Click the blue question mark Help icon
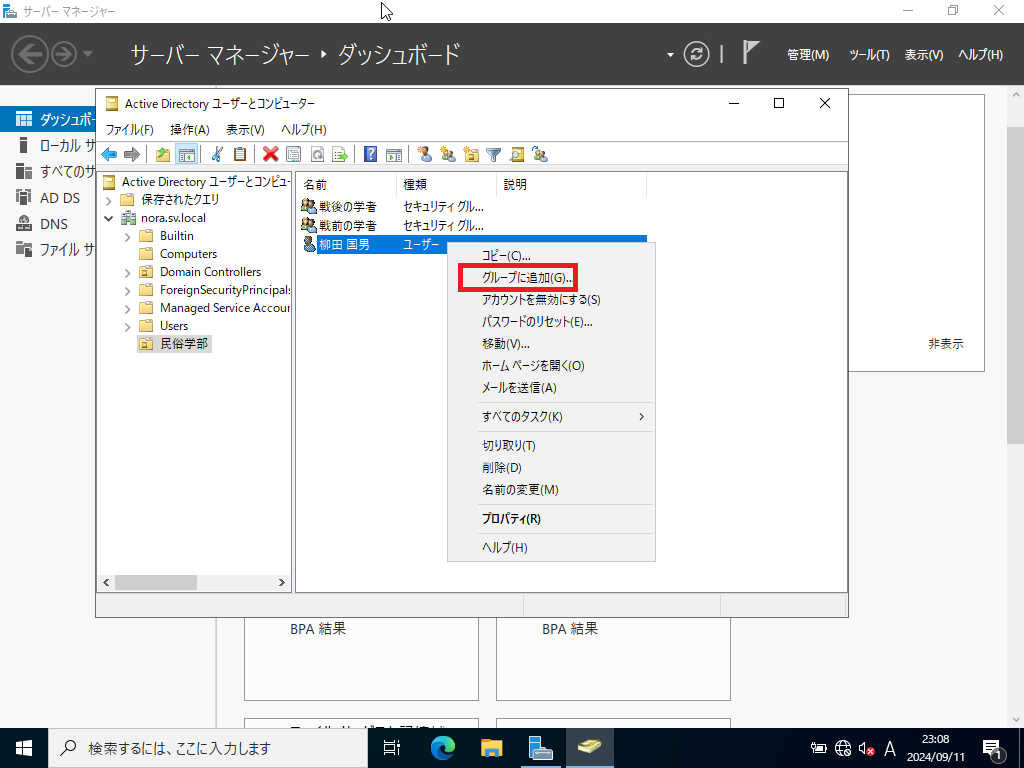The image size is (1024, 768). [370, 154]
